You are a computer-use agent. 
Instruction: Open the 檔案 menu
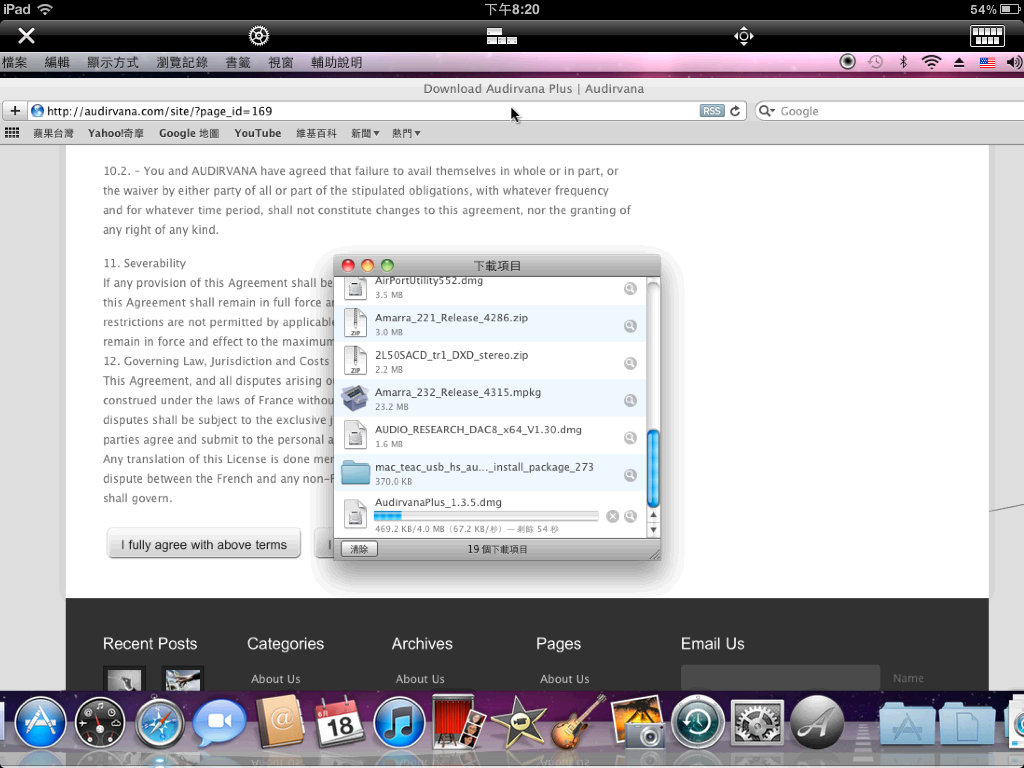pyautogui.click(x=14, y=63)
